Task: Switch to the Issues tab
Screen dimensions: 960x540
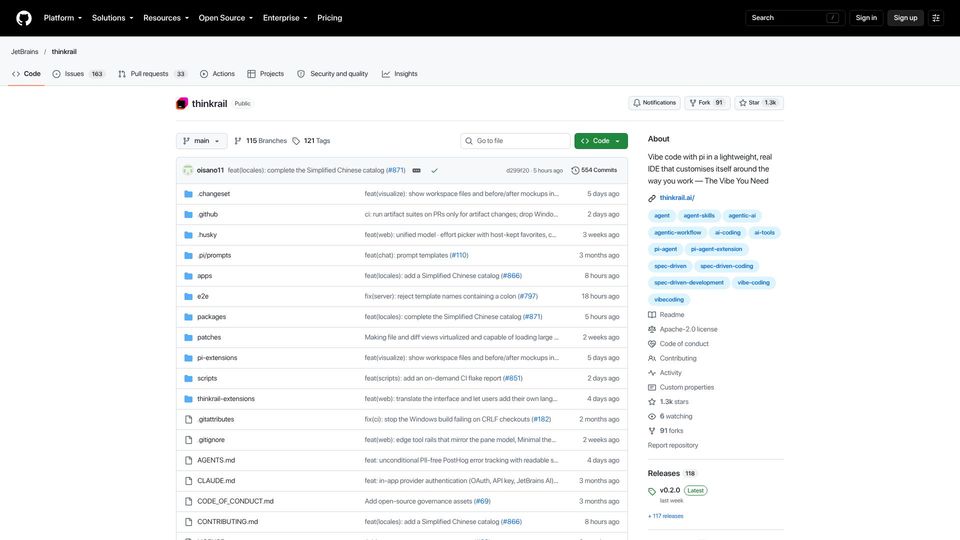Action: [78, 74]
